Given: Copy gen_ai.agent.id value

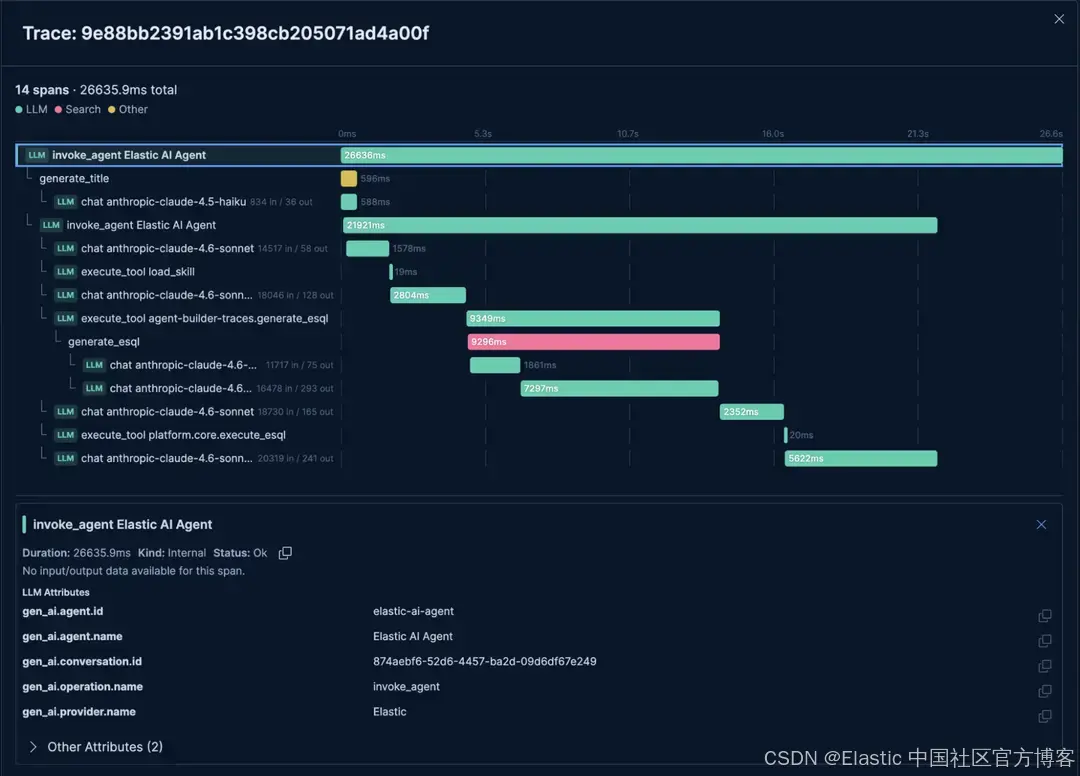Looking at the screenshot, I should pos(1044,616).
